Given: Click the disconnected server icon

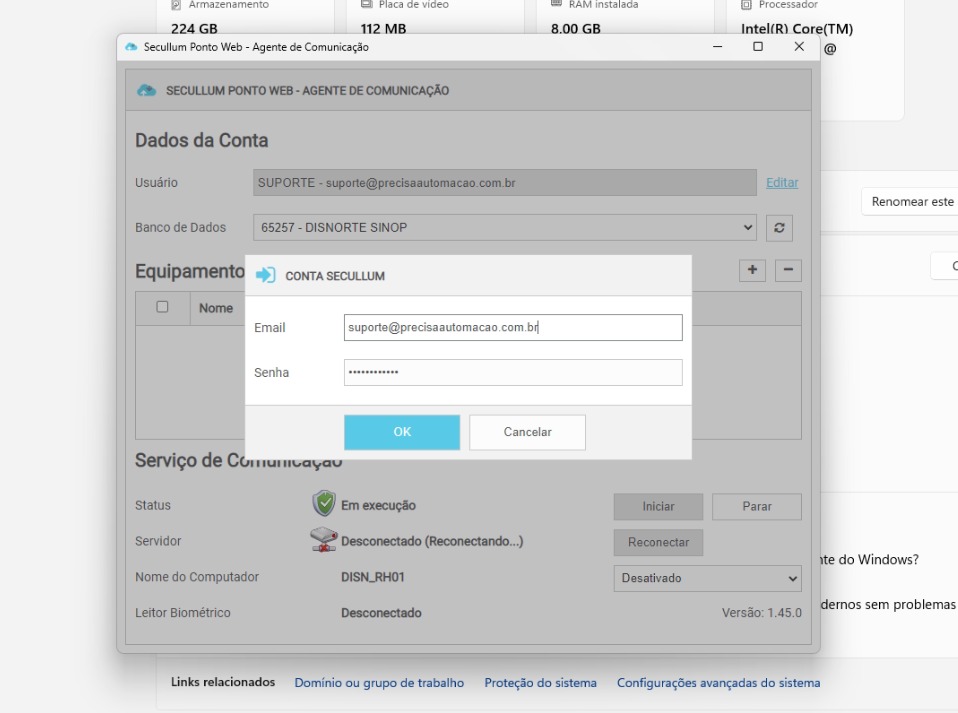Looking at the screenshot, I should (x=324, y=541).
